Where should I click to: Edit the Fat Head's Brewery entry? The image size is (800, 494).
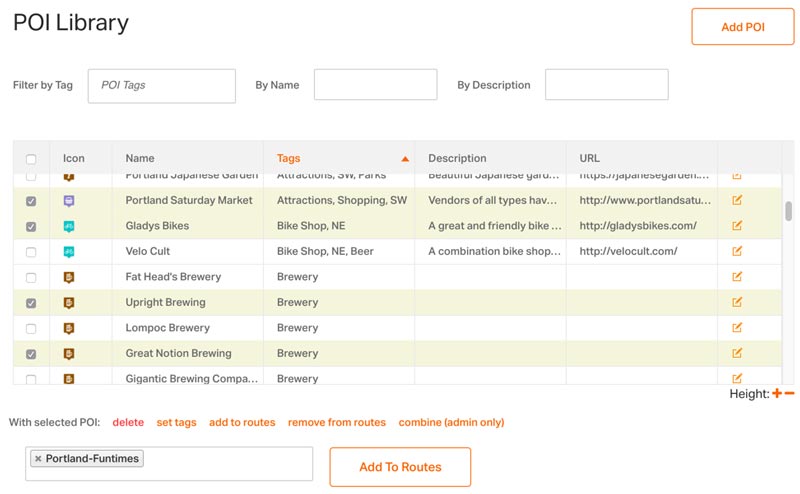point(737,277)
